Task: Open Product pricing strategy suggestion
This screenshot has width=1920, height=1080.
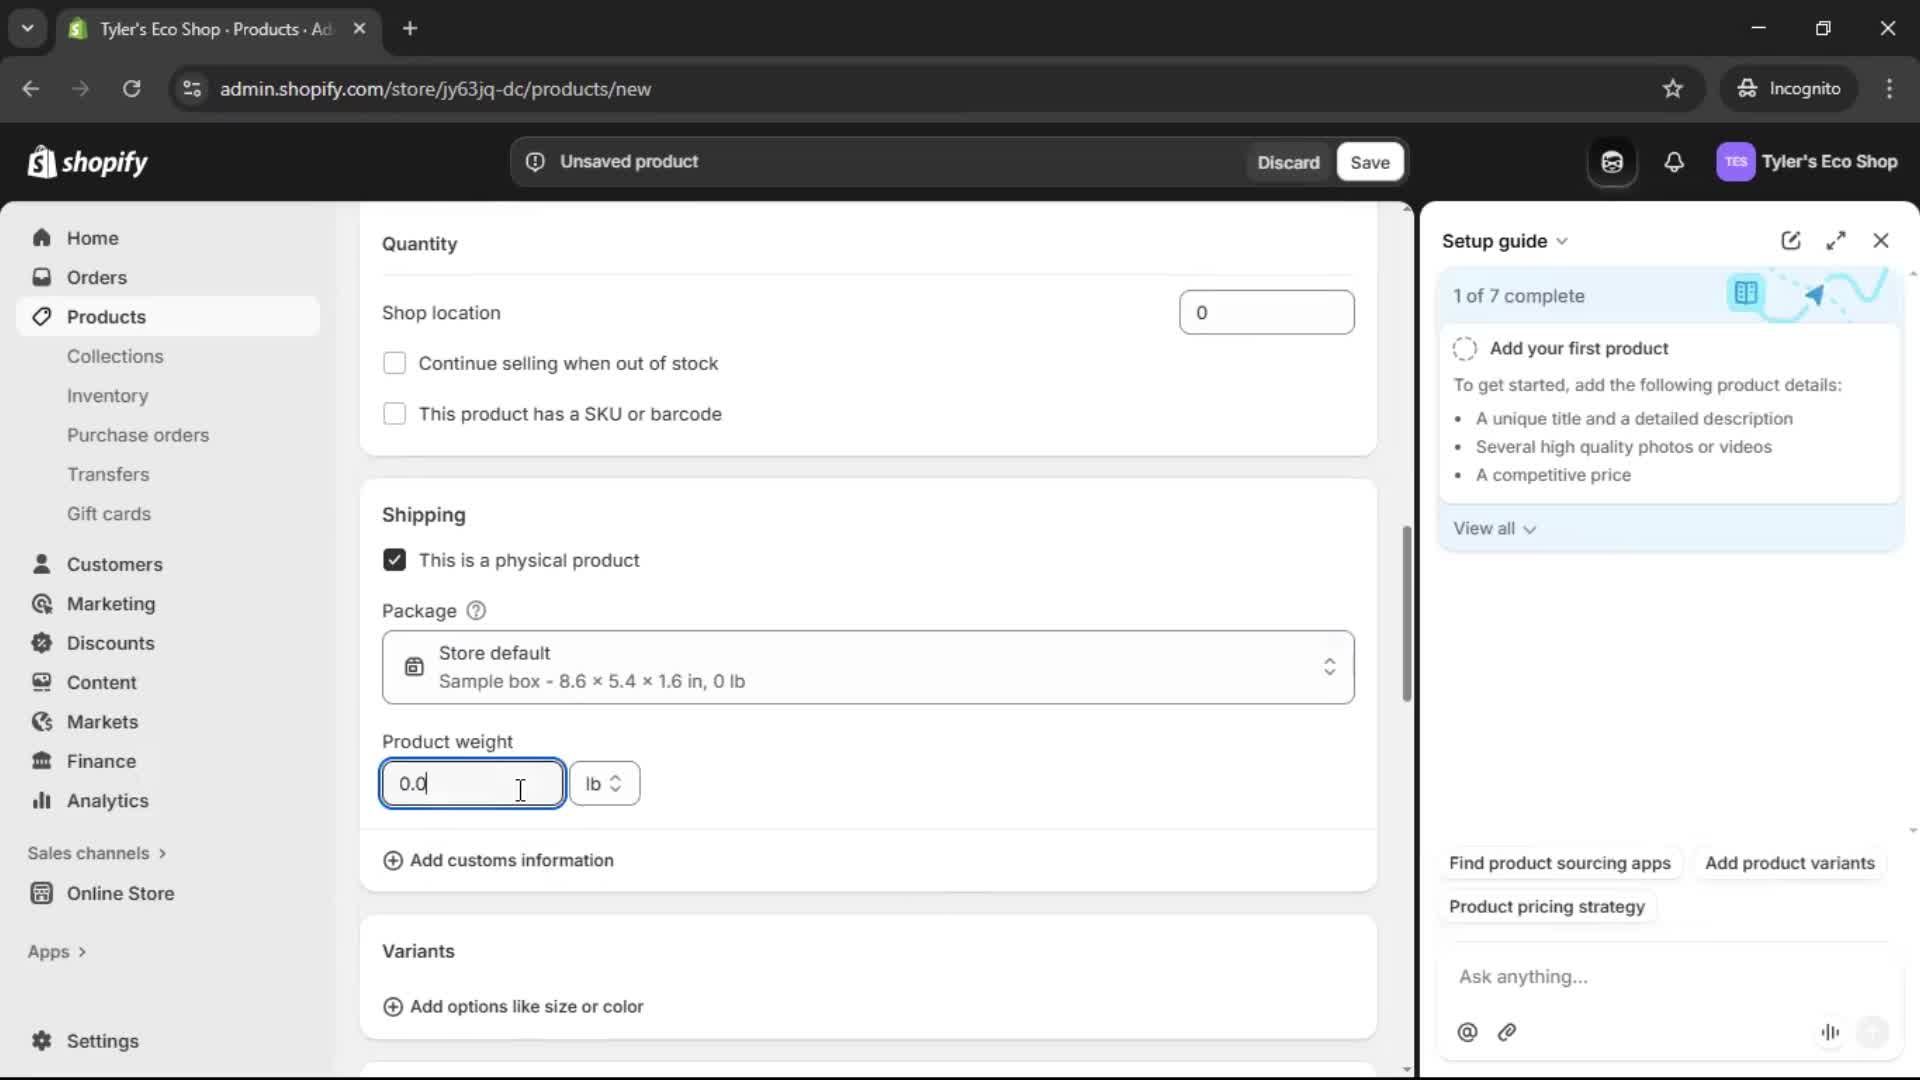Action: click(x=1546, y=906)
